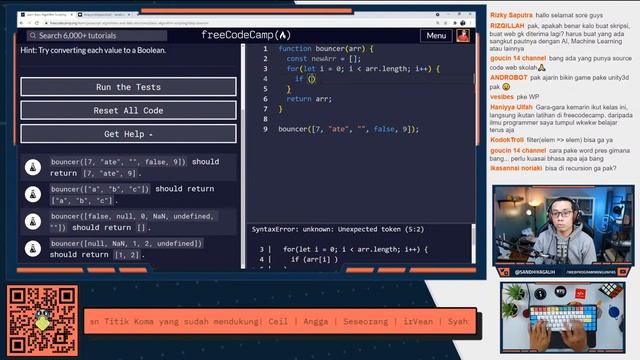This screenshot has height=360, width=640.
Task: Click flask icon for [7, "ate", 9] test
Action: [x=33, y=167]
